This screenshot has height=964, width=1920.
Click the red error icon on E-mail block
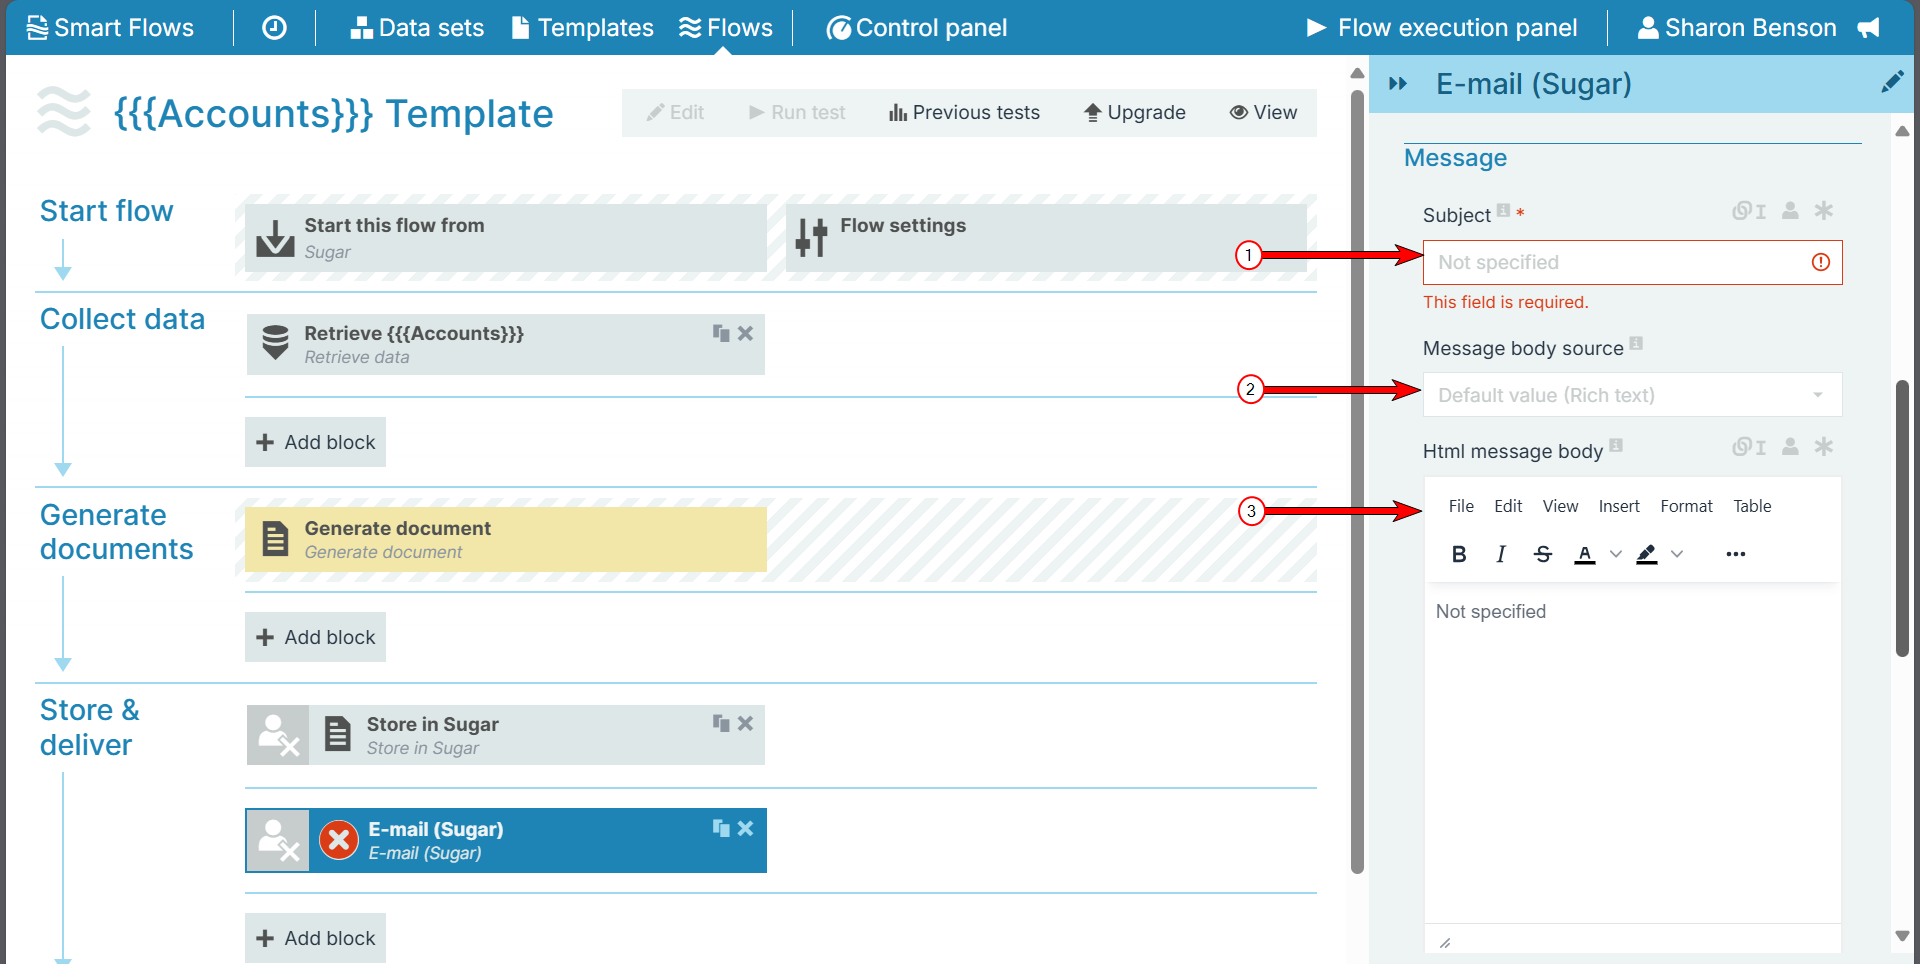click(339, 840)
